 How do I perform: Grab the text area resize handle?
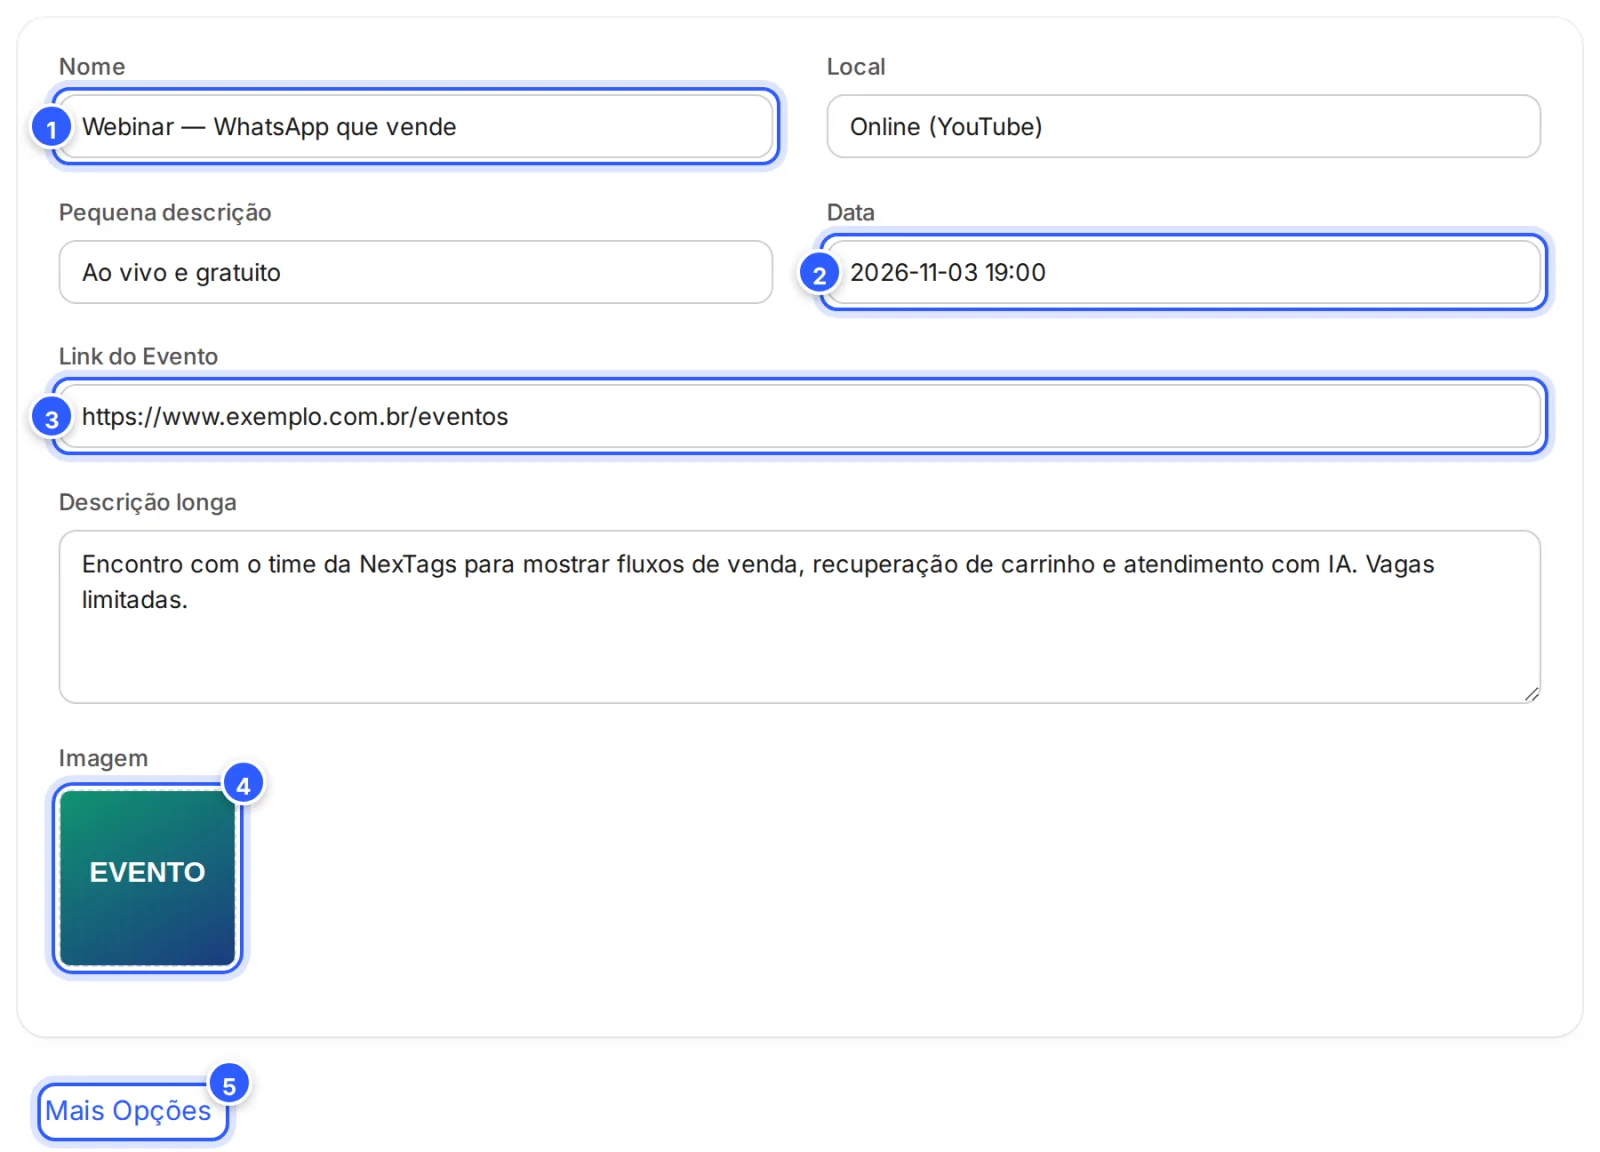pyautogui.click(x=1531, y=694)
